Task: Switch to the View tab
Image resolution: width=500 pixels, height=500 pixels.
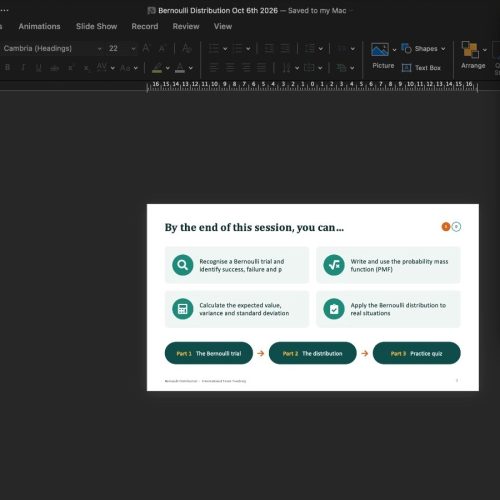Action: [223, 26]
